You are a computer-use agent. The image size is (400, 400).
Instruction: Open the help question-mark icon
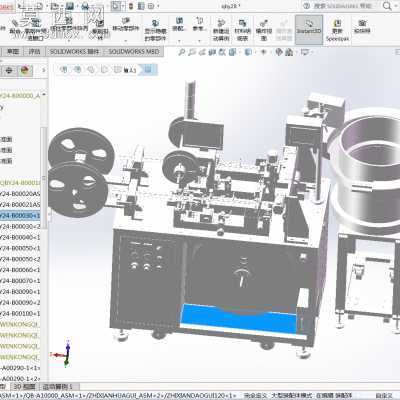tap(307, 6)
